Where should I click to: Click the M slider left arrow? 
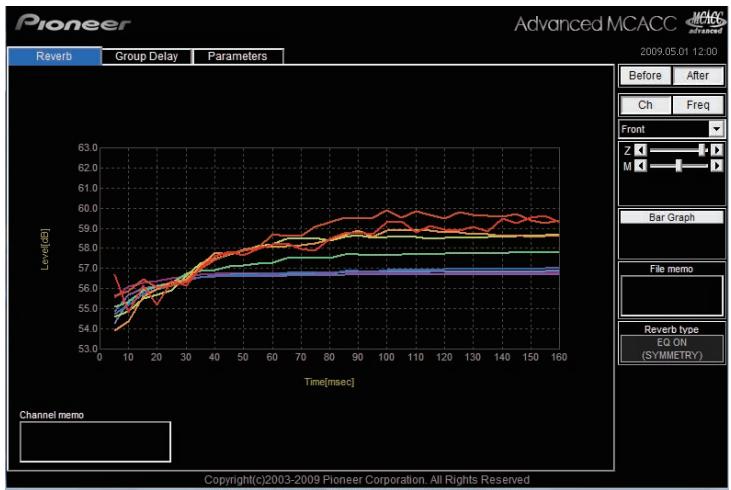[x=641, y=166]
